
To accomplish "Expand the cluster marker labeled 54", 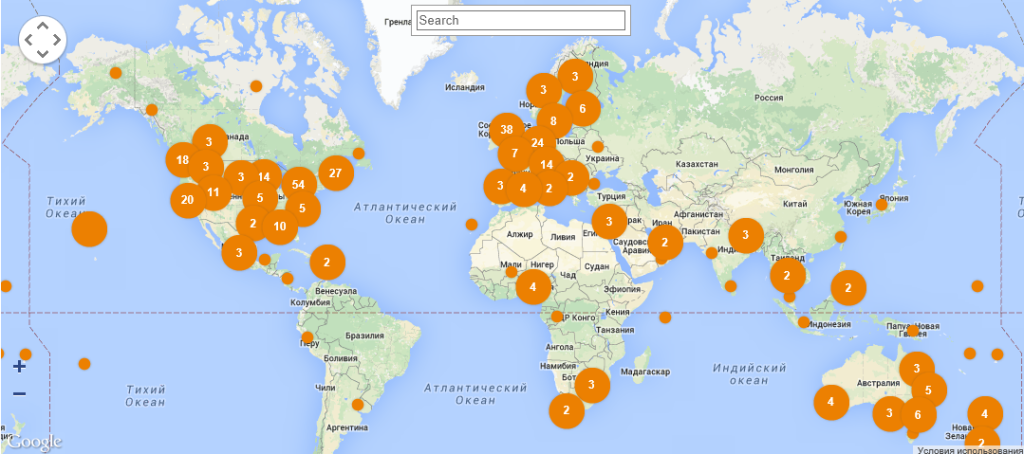I will click(297, 184).
